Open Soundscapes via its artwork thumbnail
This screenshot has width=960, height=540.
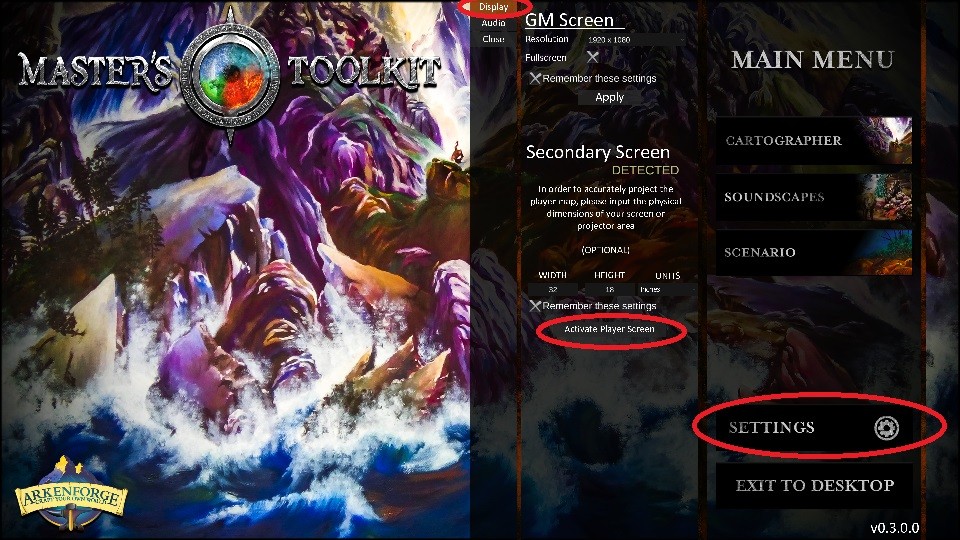coord(883,197)
